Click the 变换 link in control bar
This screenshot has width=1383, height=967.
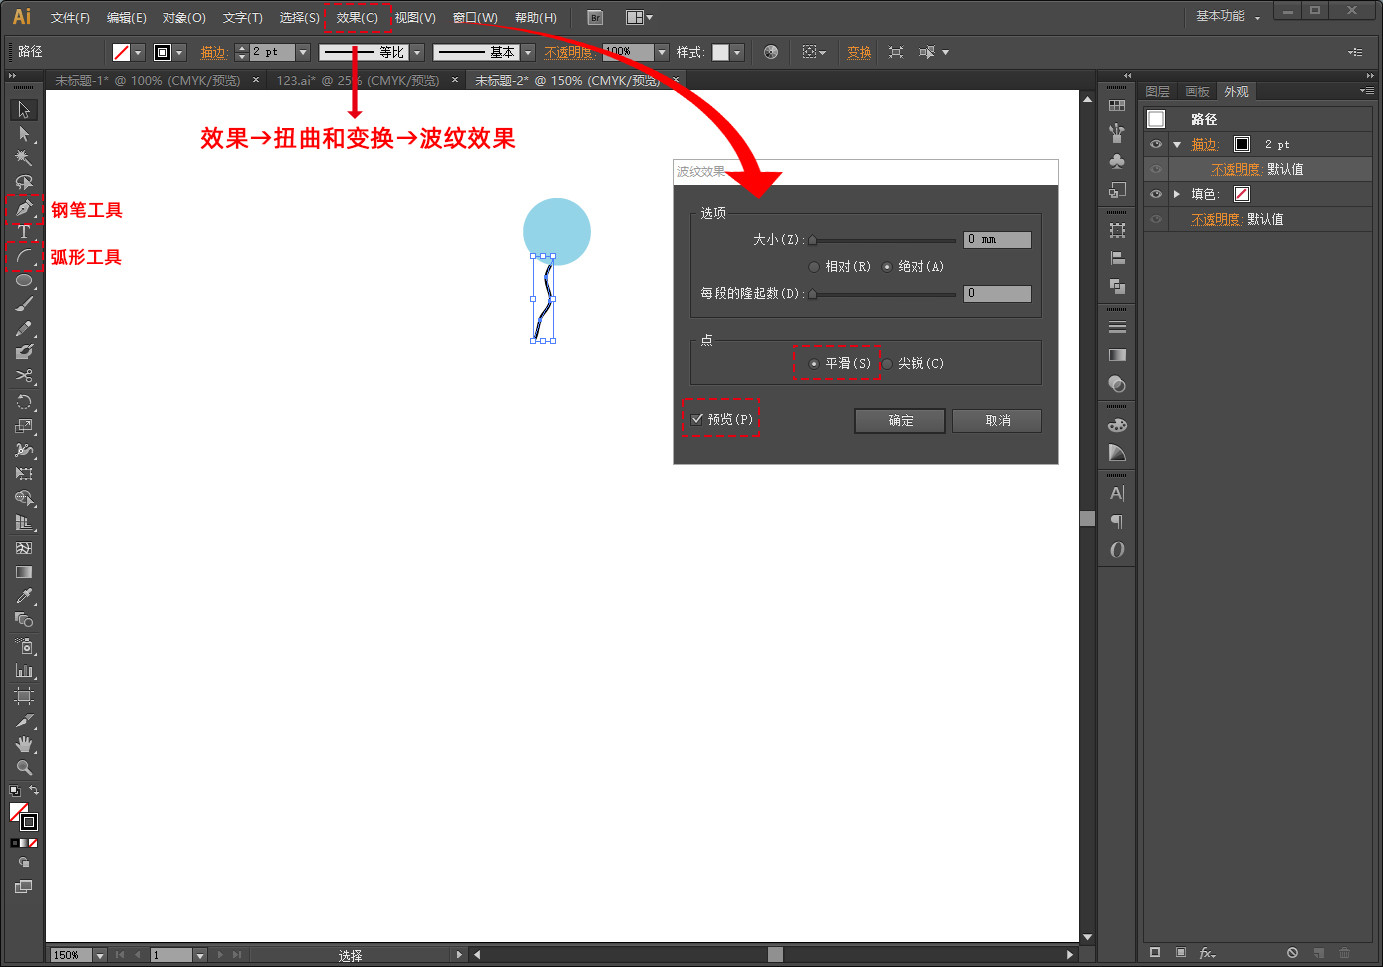(x=859, y=52)
